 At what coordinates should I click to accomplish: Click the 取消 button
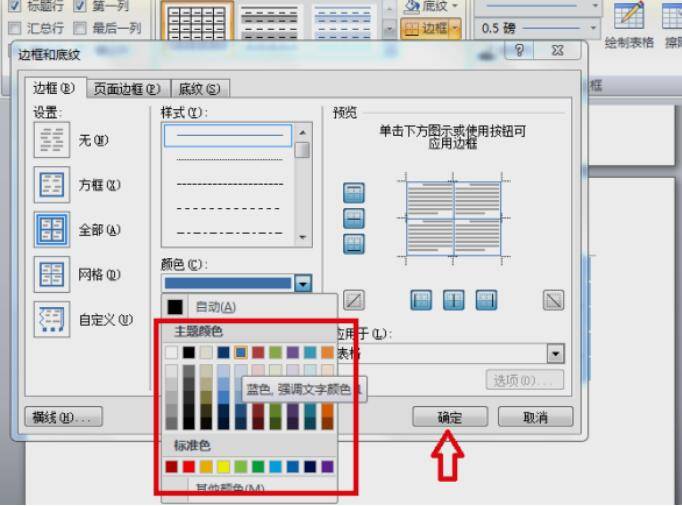tap(535, 417)
